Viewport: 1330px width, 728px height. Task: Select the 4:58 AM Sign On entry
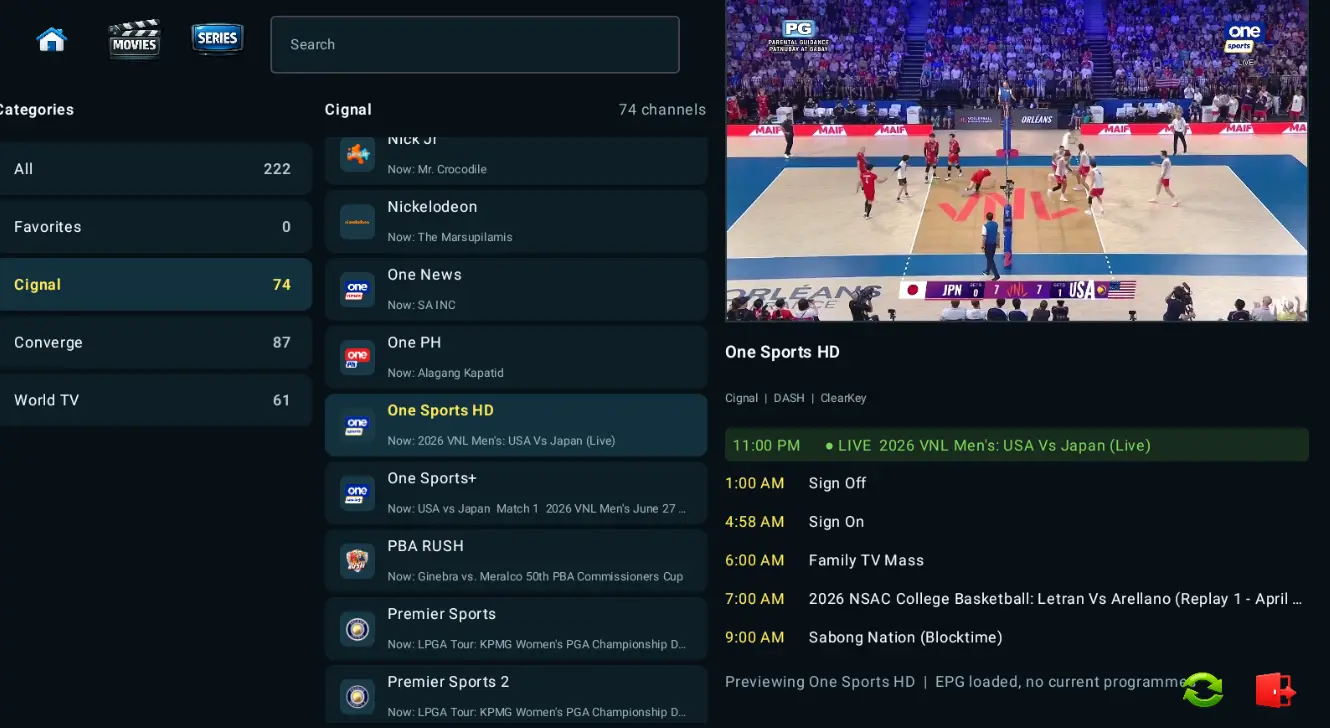click(x=1016, y=522)
